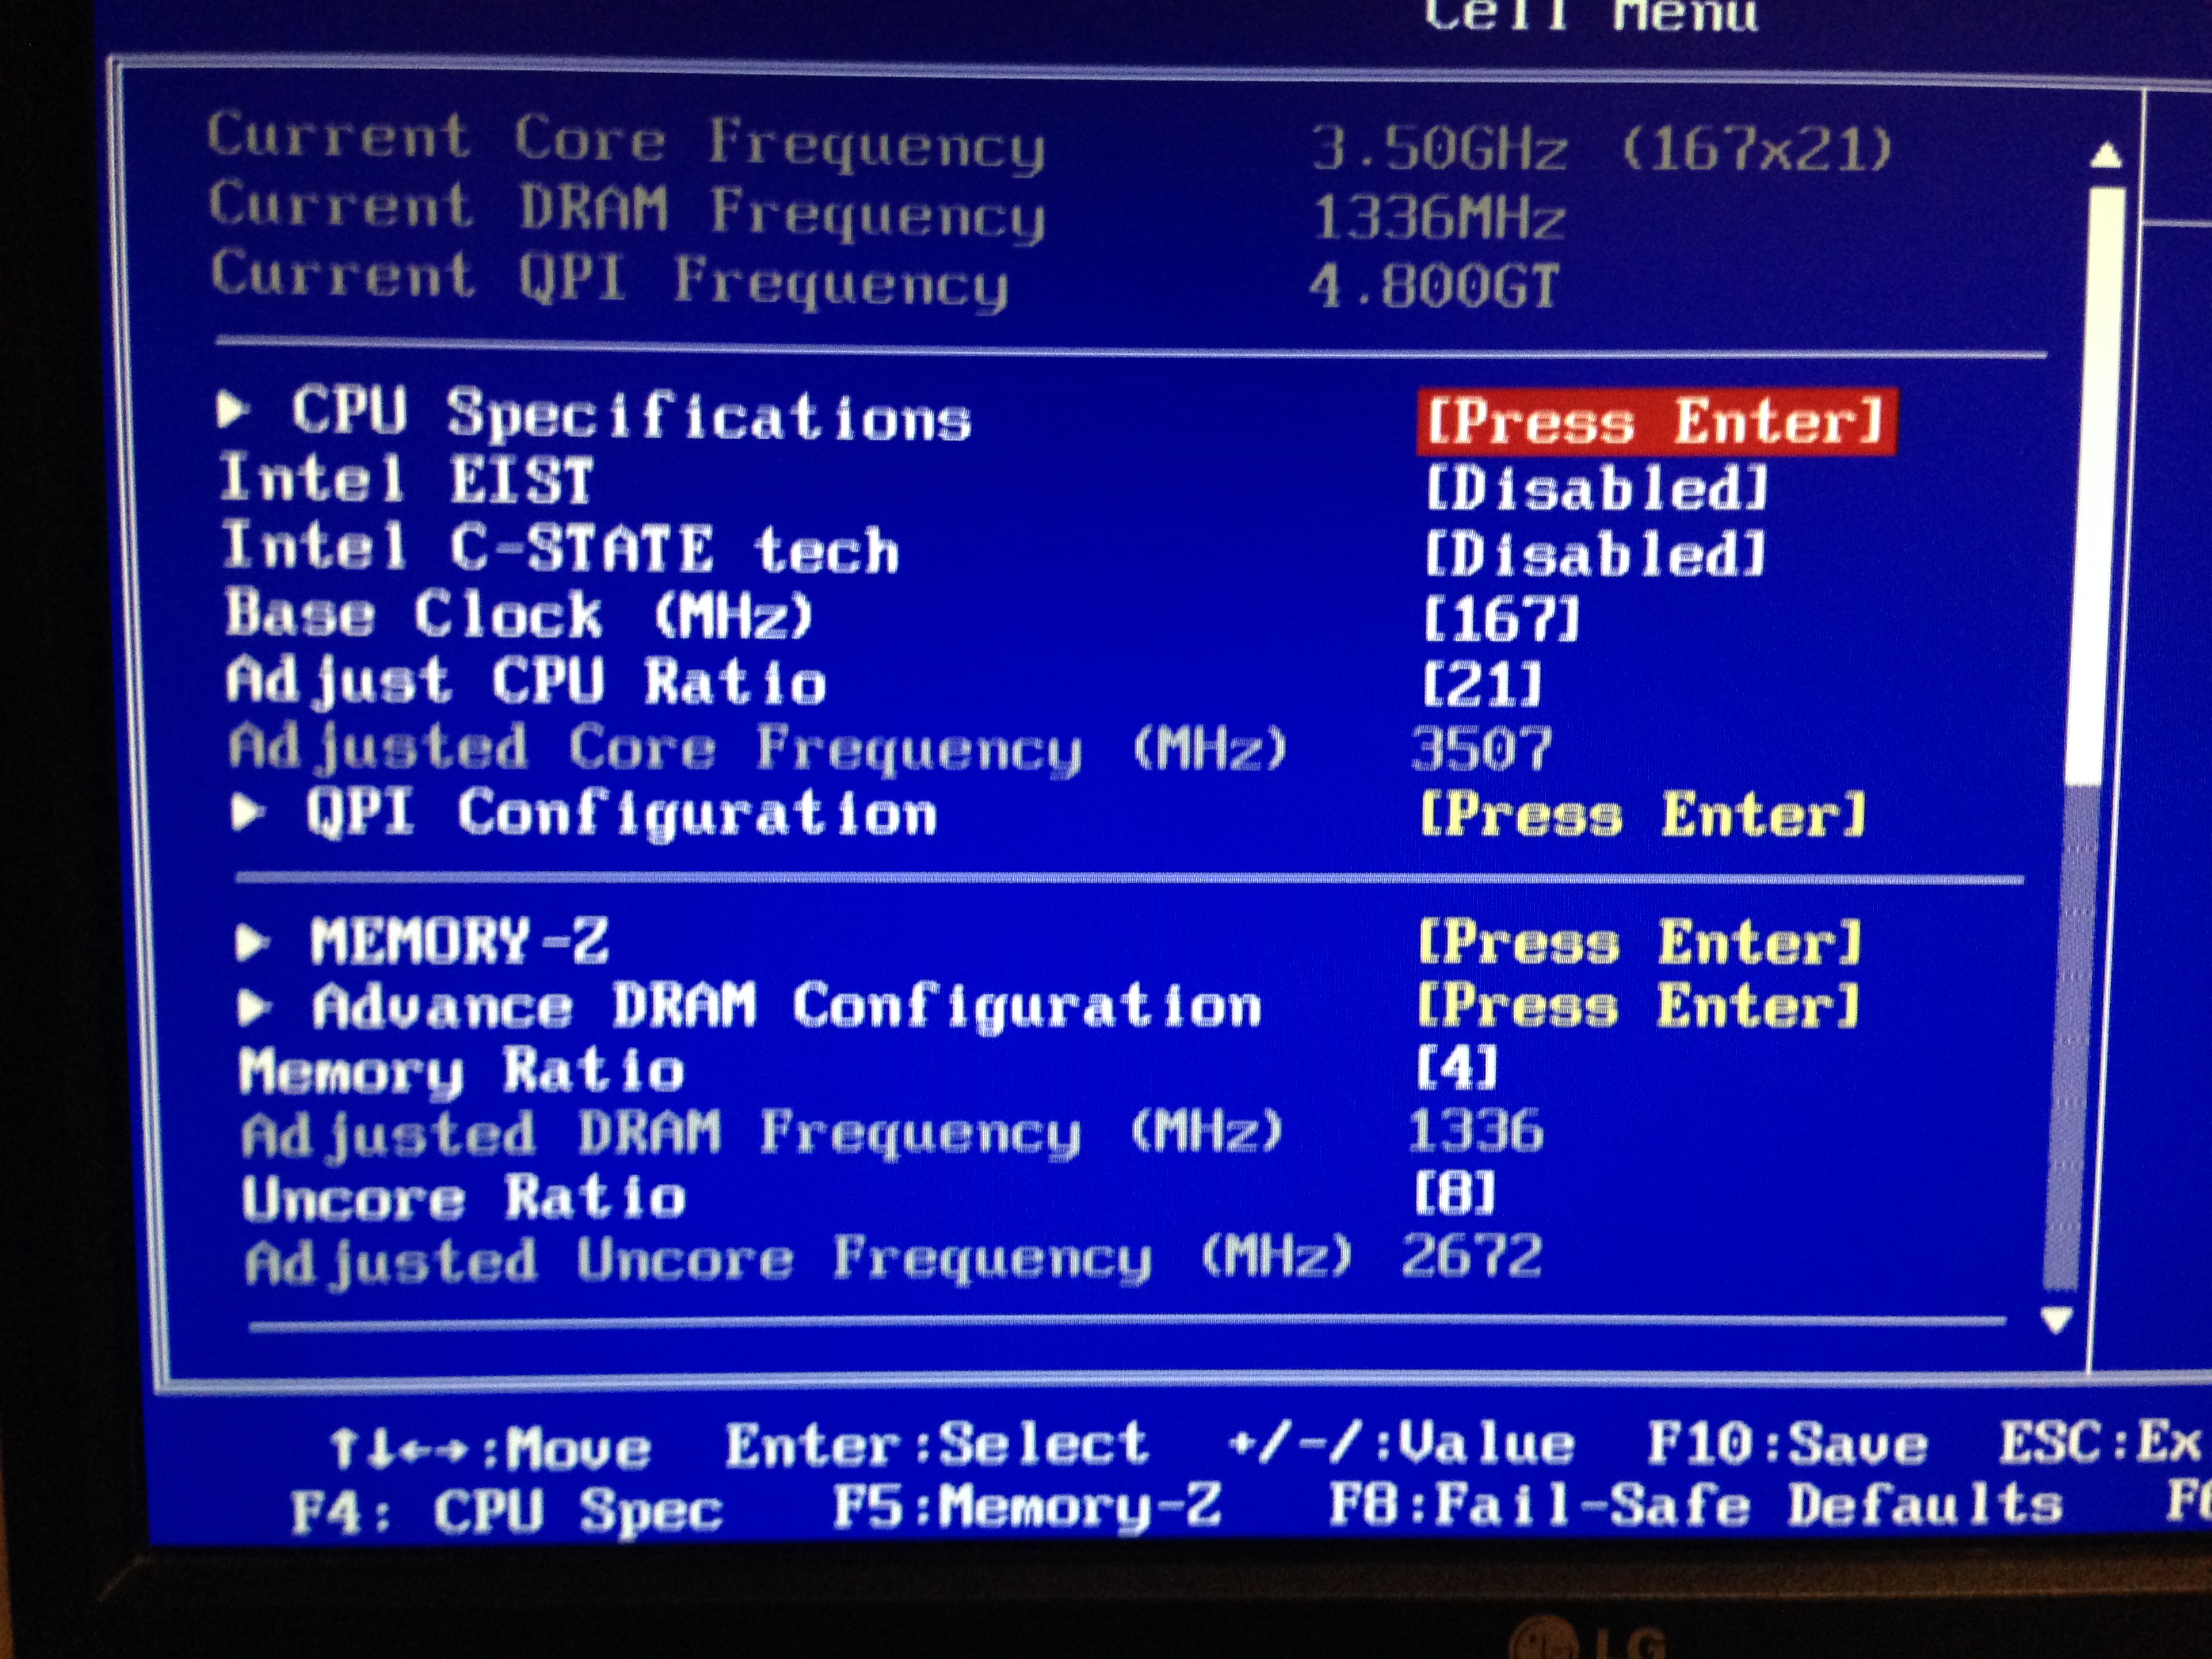This screenshot has width=2212, height=1659.
Task: Select the Adjust CPU Ratio menu item
Action: click(x=526, y=682)
